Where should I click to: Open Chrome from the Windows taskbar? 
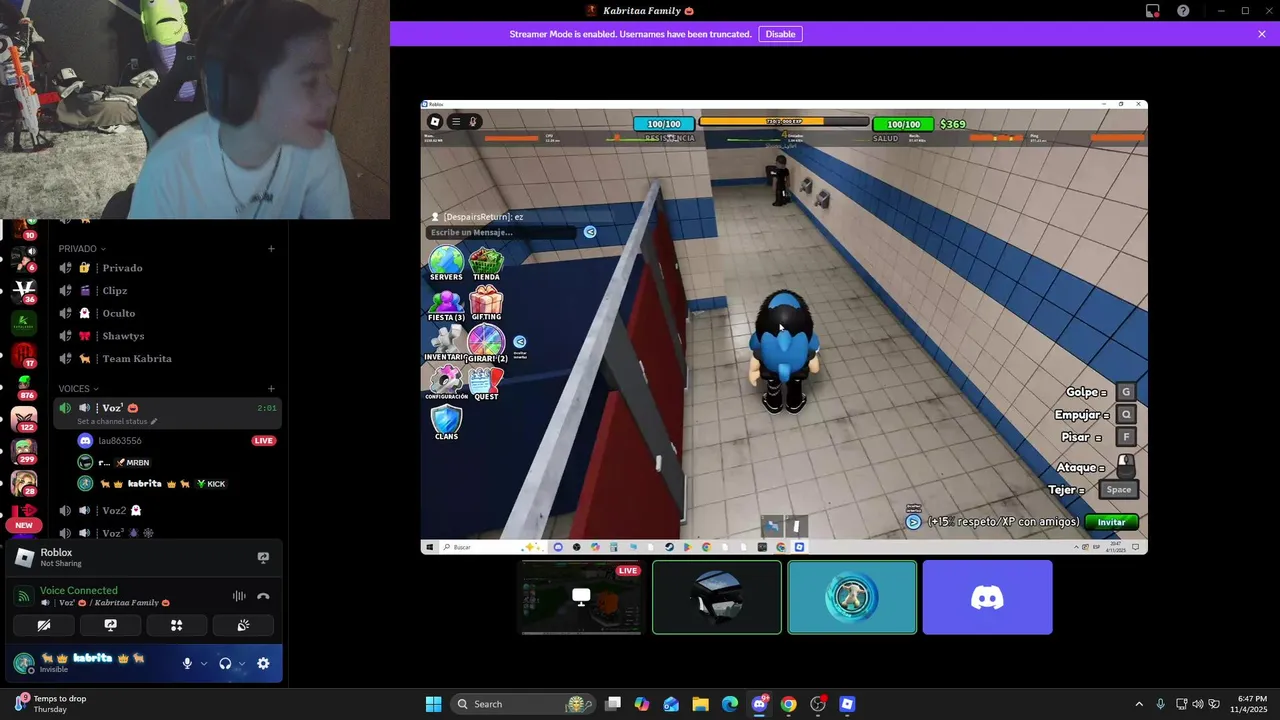[x=788, y=704]
